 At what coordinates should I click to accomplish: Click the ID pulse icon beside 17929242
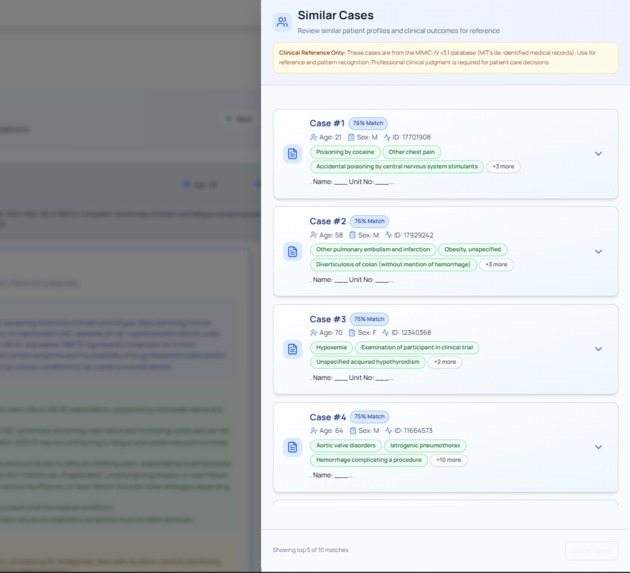388,235
